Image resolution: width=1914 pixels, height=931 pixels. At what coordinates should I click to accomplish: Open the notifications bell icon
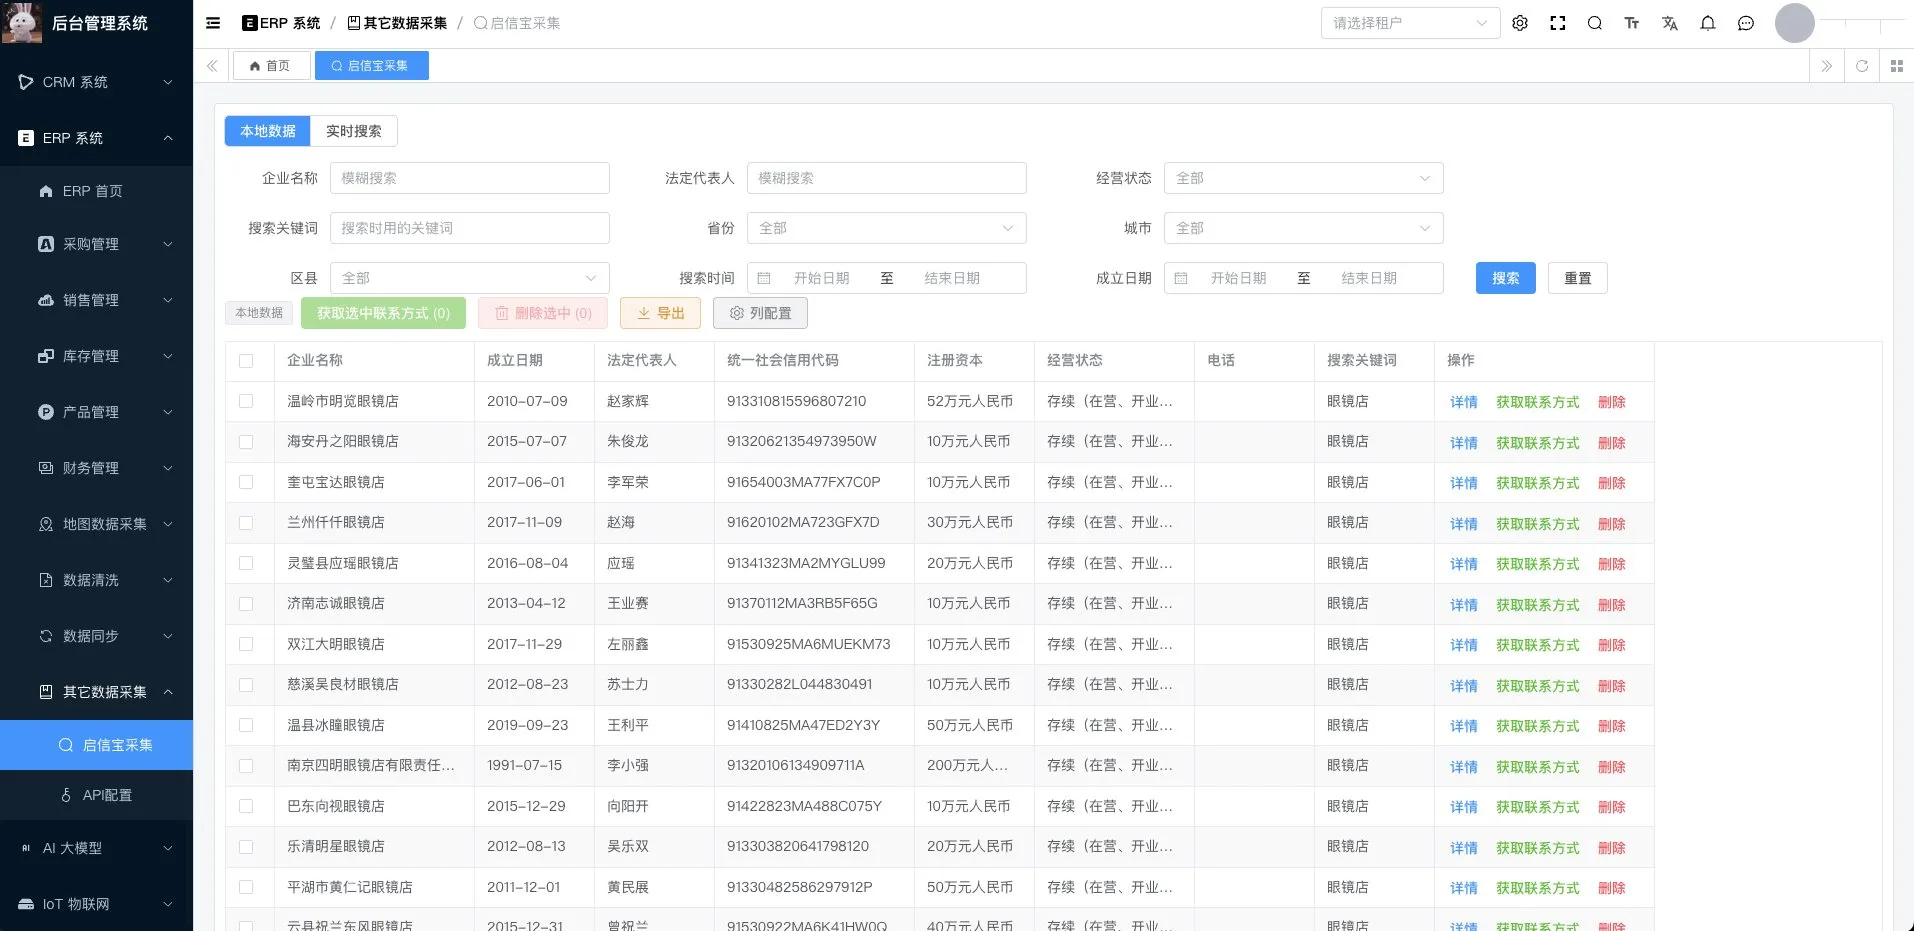coord(1708,23)
